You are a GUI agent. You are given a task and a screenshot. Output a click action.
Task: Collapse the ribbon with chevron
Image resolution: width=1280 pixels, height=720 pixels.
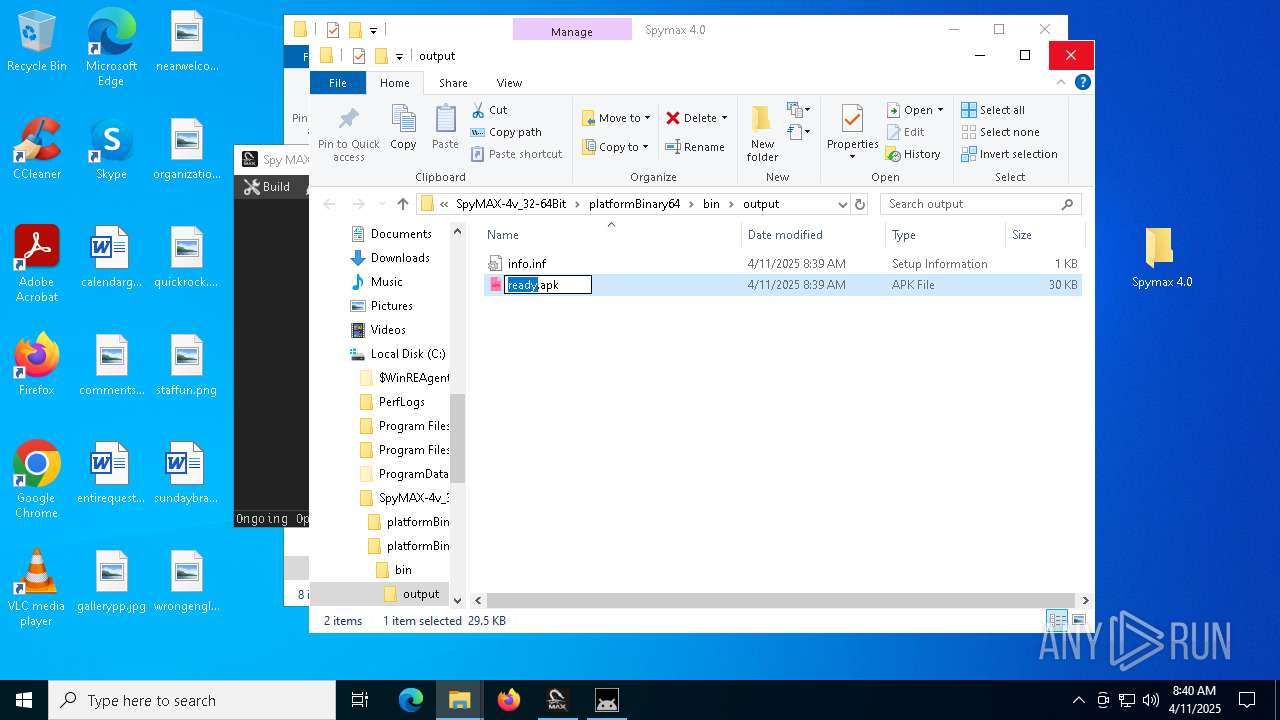1063,82
